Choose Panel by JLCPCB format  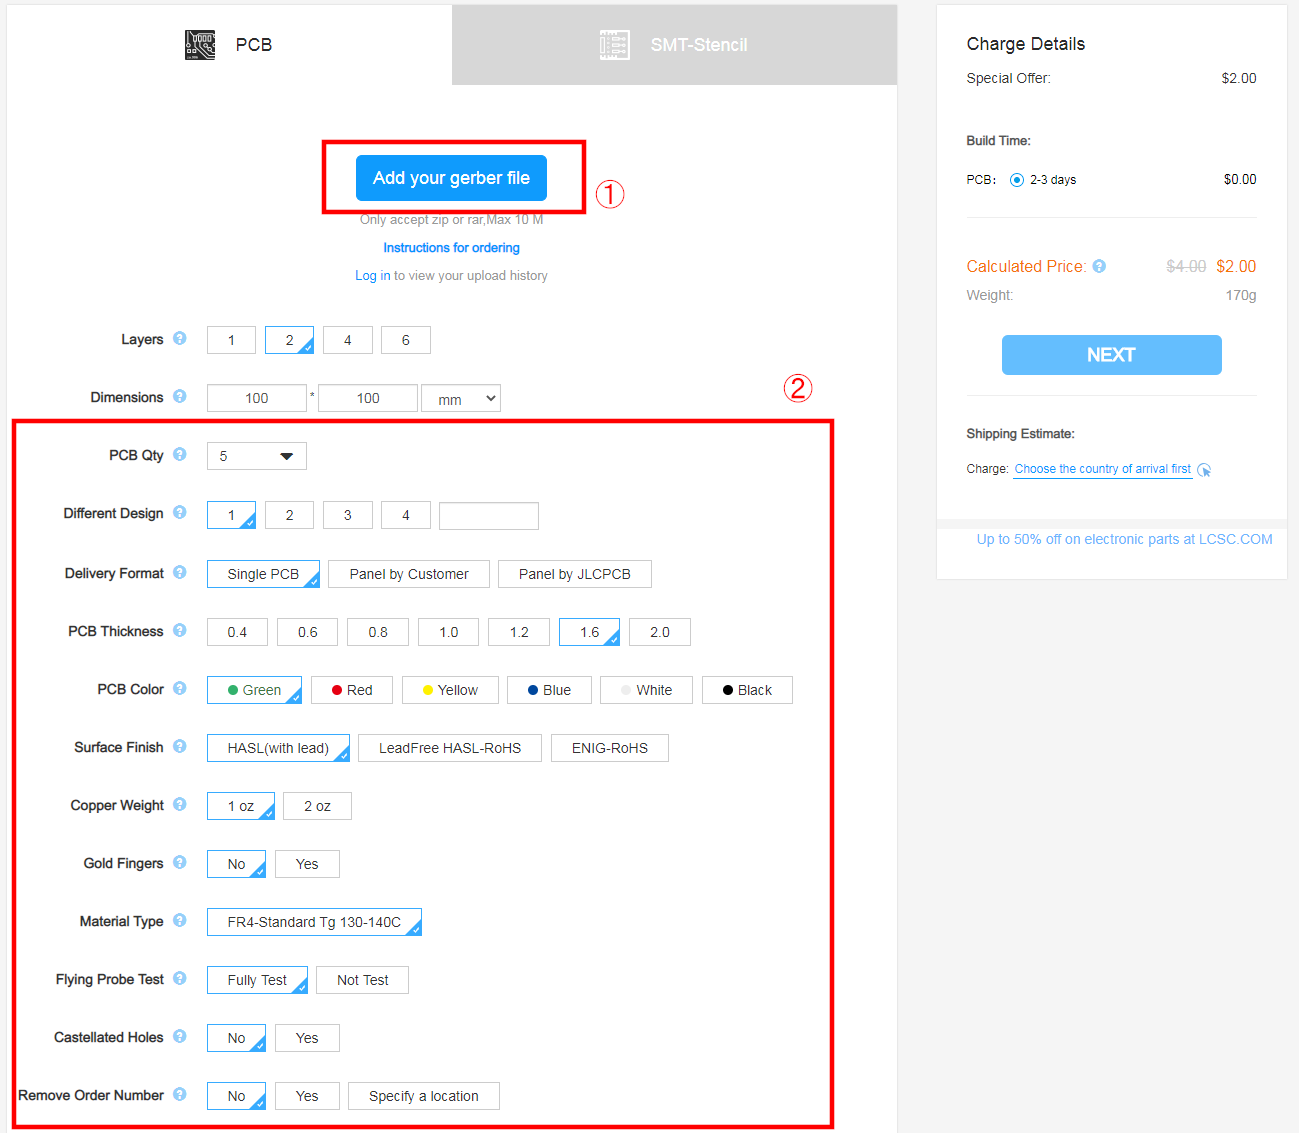pos(575,574)
